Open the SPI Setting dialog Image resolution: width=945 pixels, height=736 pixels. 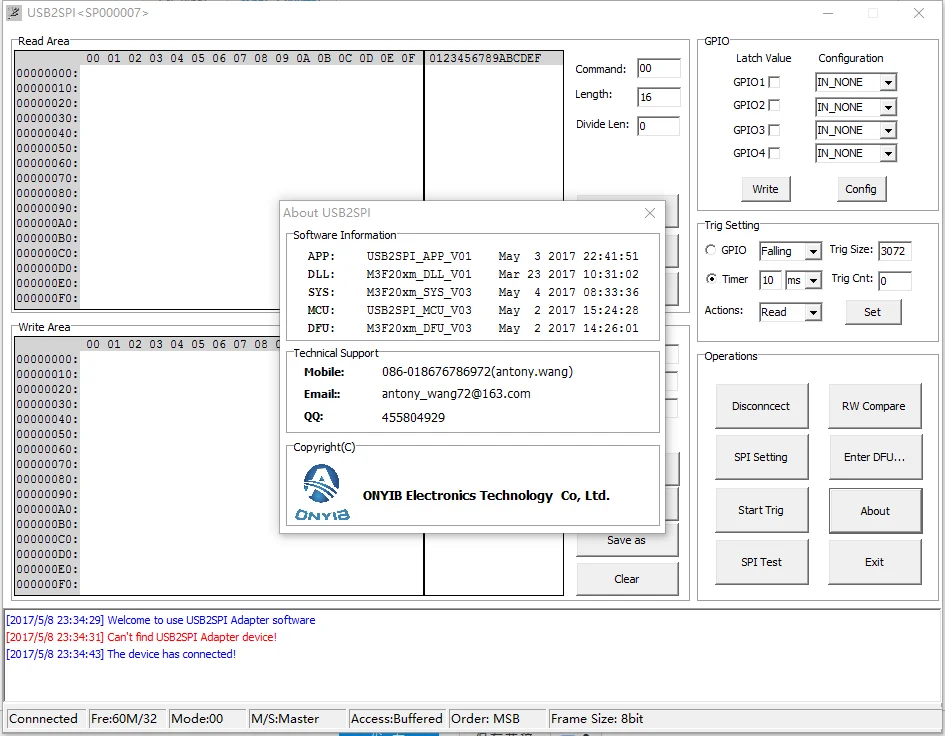pyautogui.click(x=761, y=457)
